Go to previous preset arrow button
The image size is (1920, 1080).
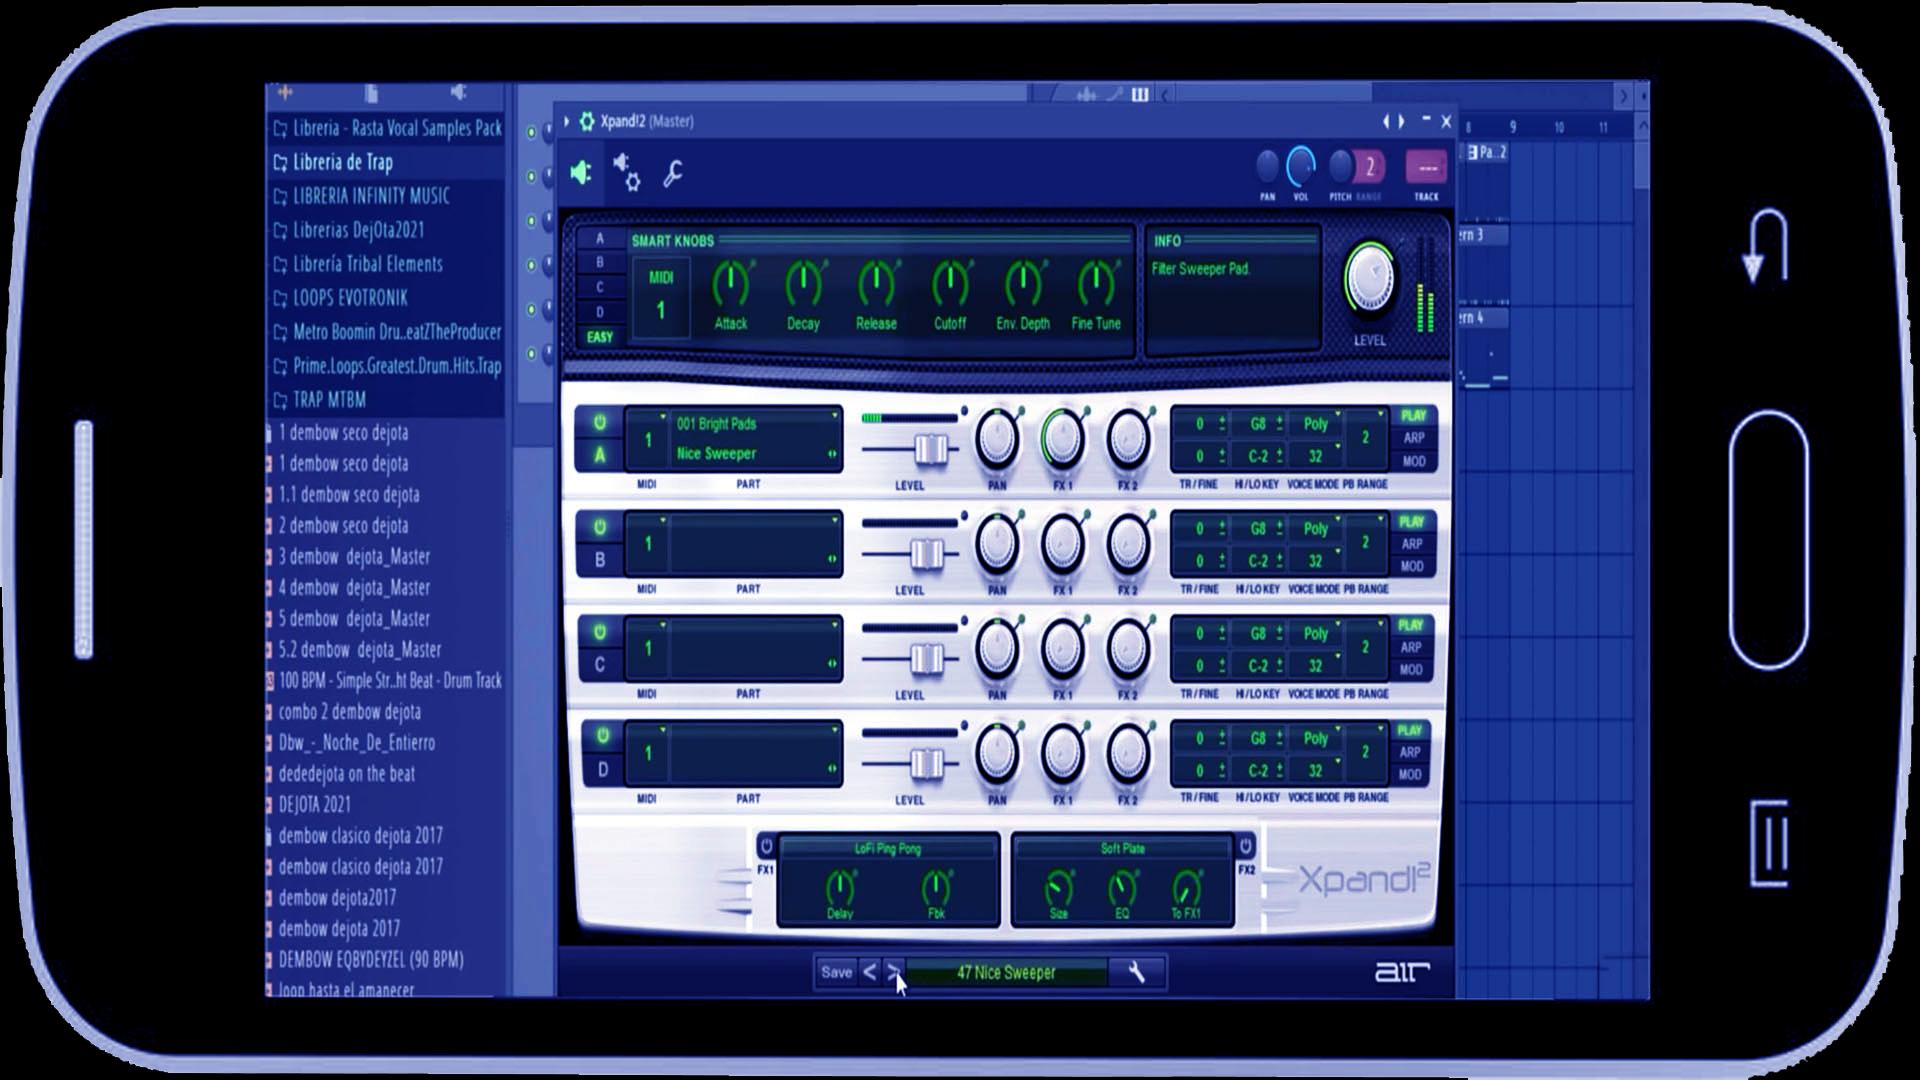point(870,972)
